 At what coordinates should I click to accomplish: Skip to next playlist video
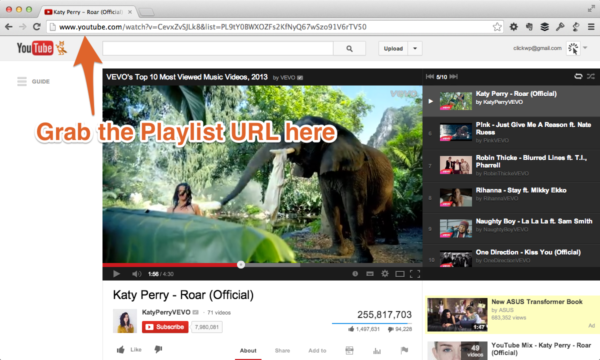tap(454, 77)
